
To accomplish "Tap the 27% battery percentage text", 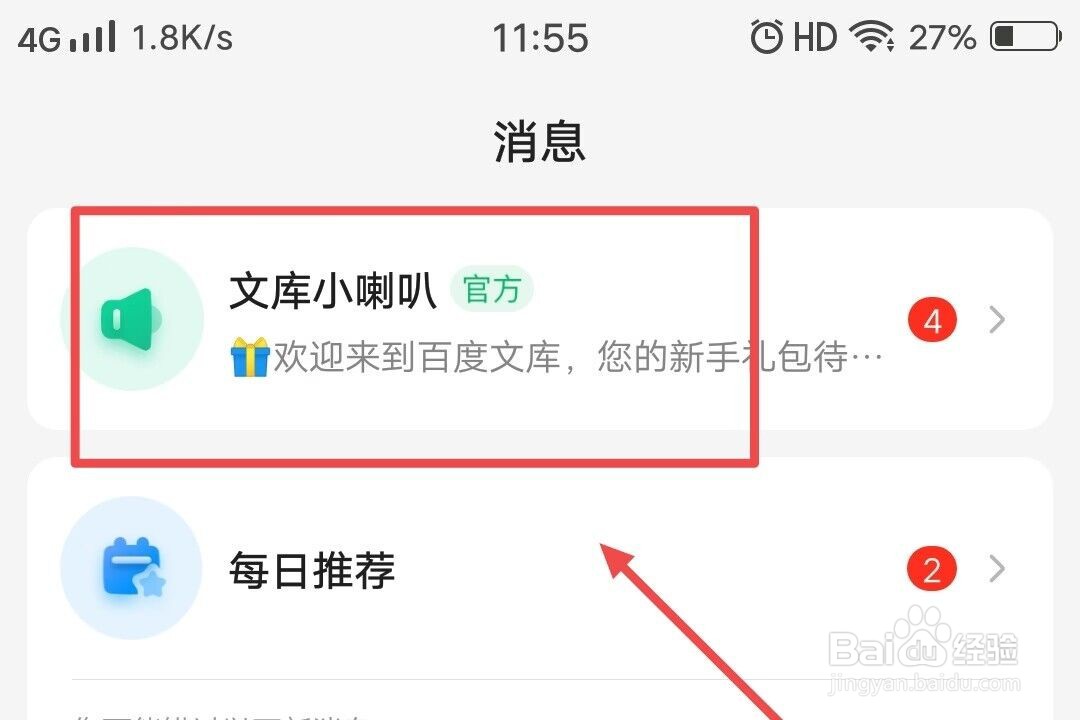I will click(x=942, y=37).
